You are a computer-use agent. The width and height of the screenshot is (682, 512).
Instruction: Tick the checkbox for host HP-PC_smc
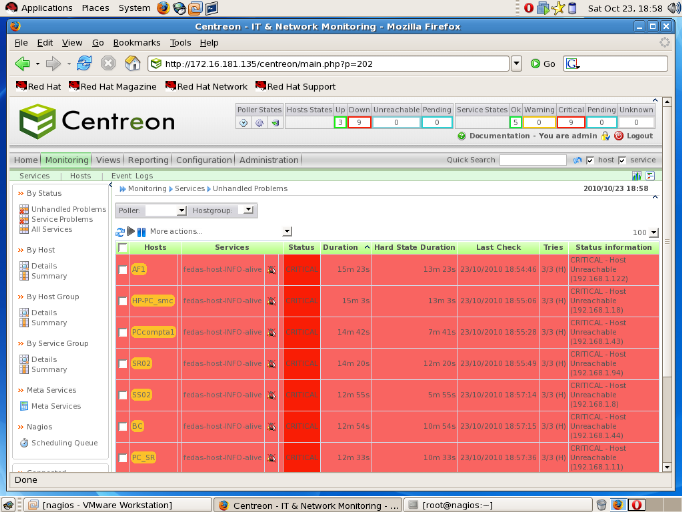pos(123,300)
